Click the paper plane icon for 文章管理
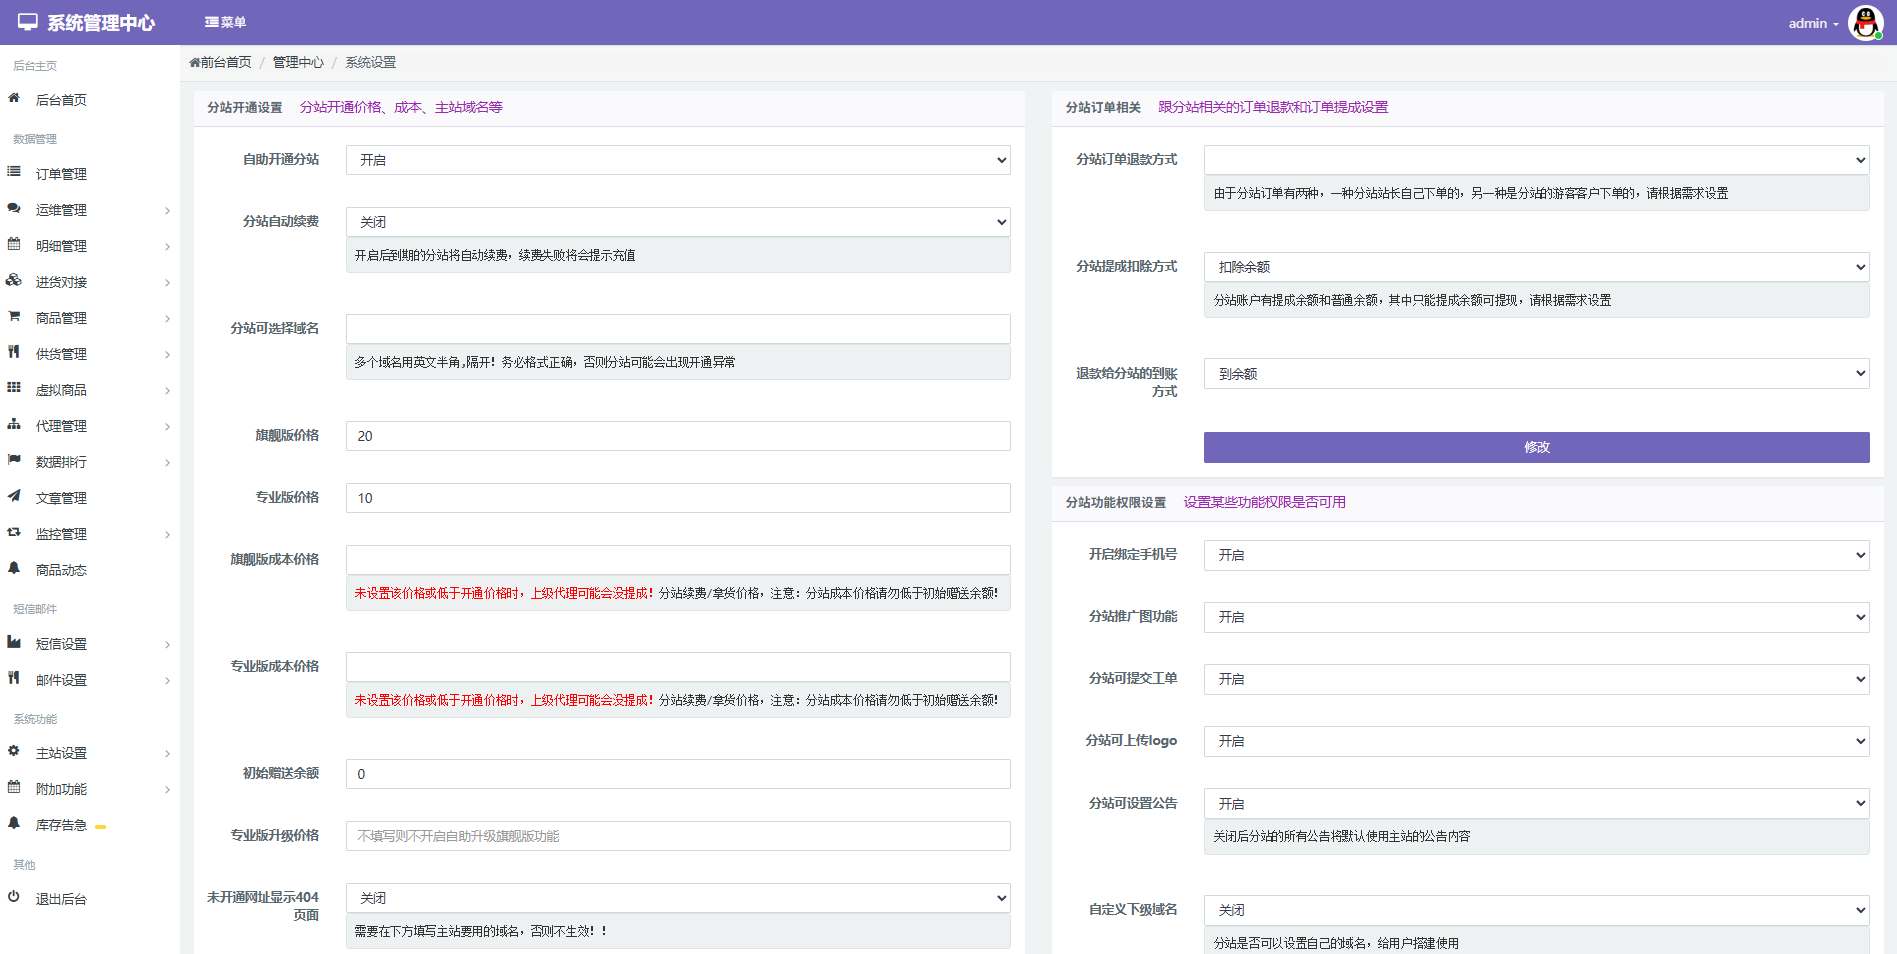The height and width of the screenshot is (954, 1897). [x=14, y=496]
